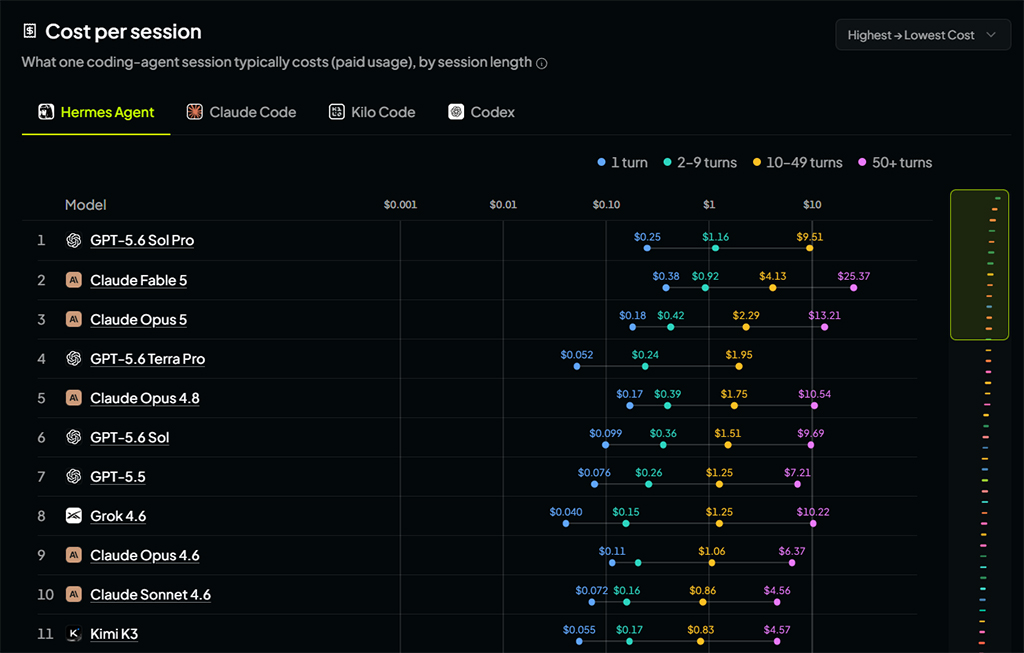Click the $0.055 data point for Kimi K3
Viewport: 1024px width, 653px height.
click(x=579, y=641)
